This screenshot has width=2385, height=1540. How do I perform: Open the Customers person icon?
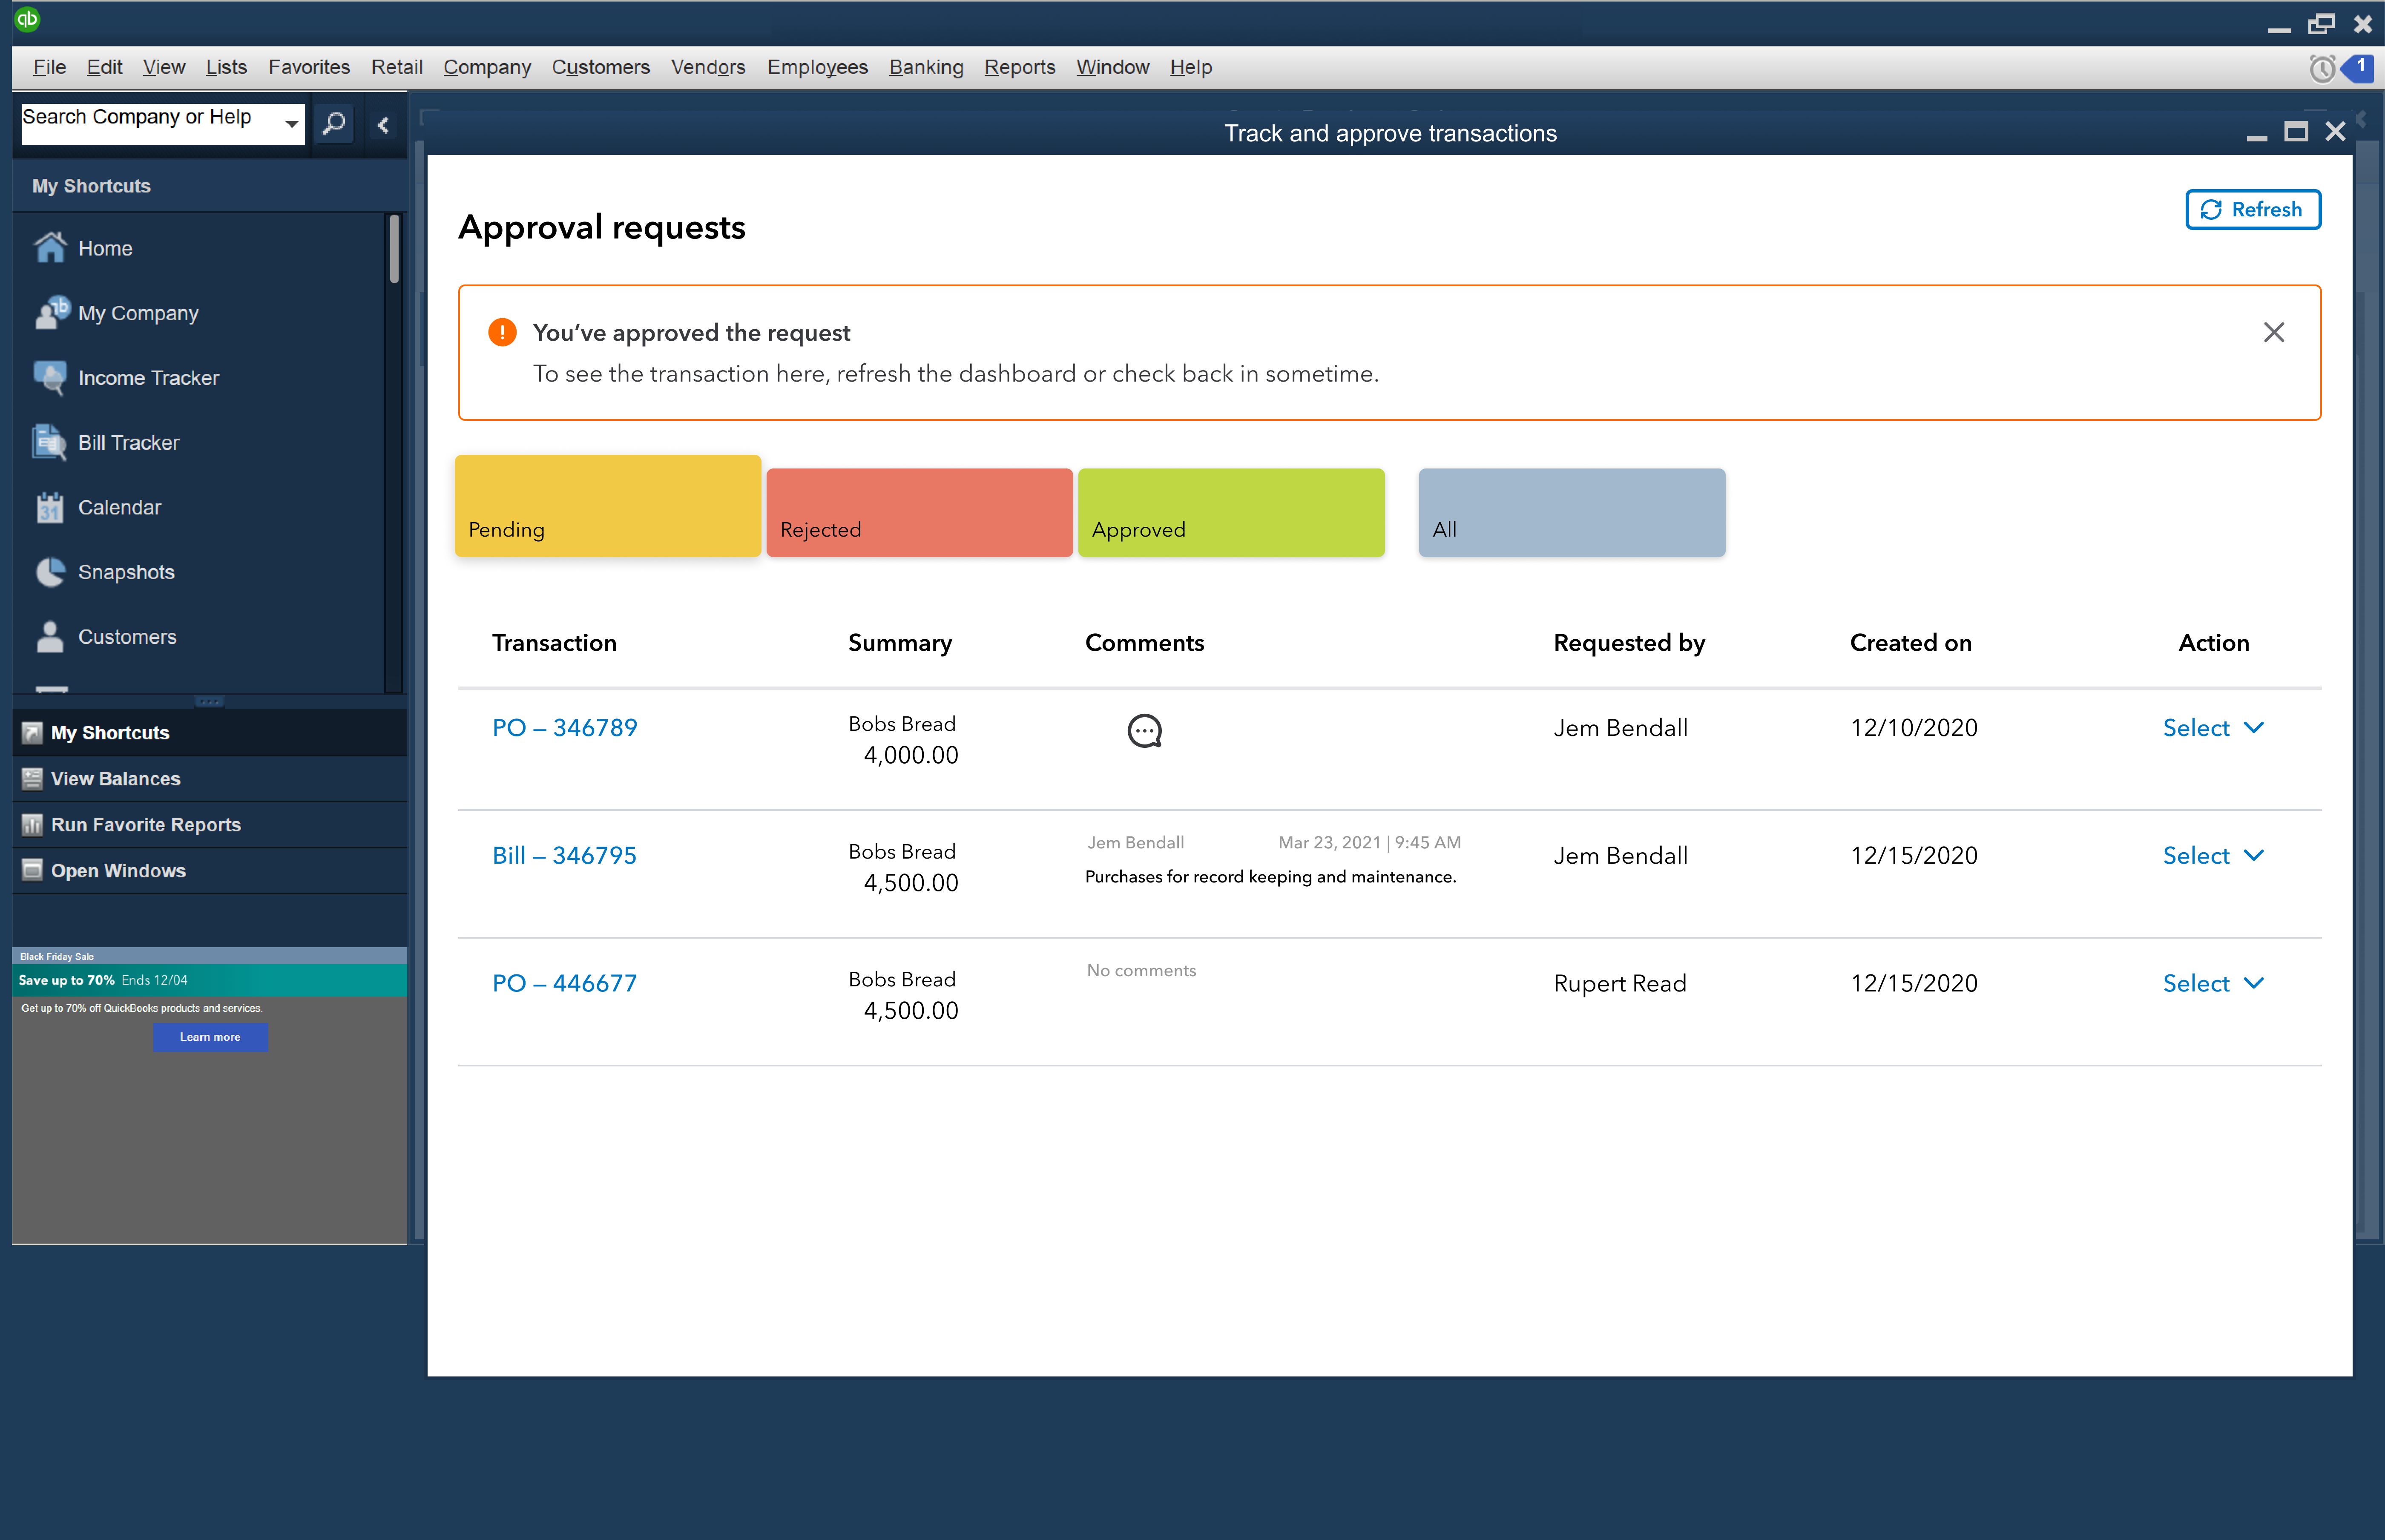click(50, 637)
